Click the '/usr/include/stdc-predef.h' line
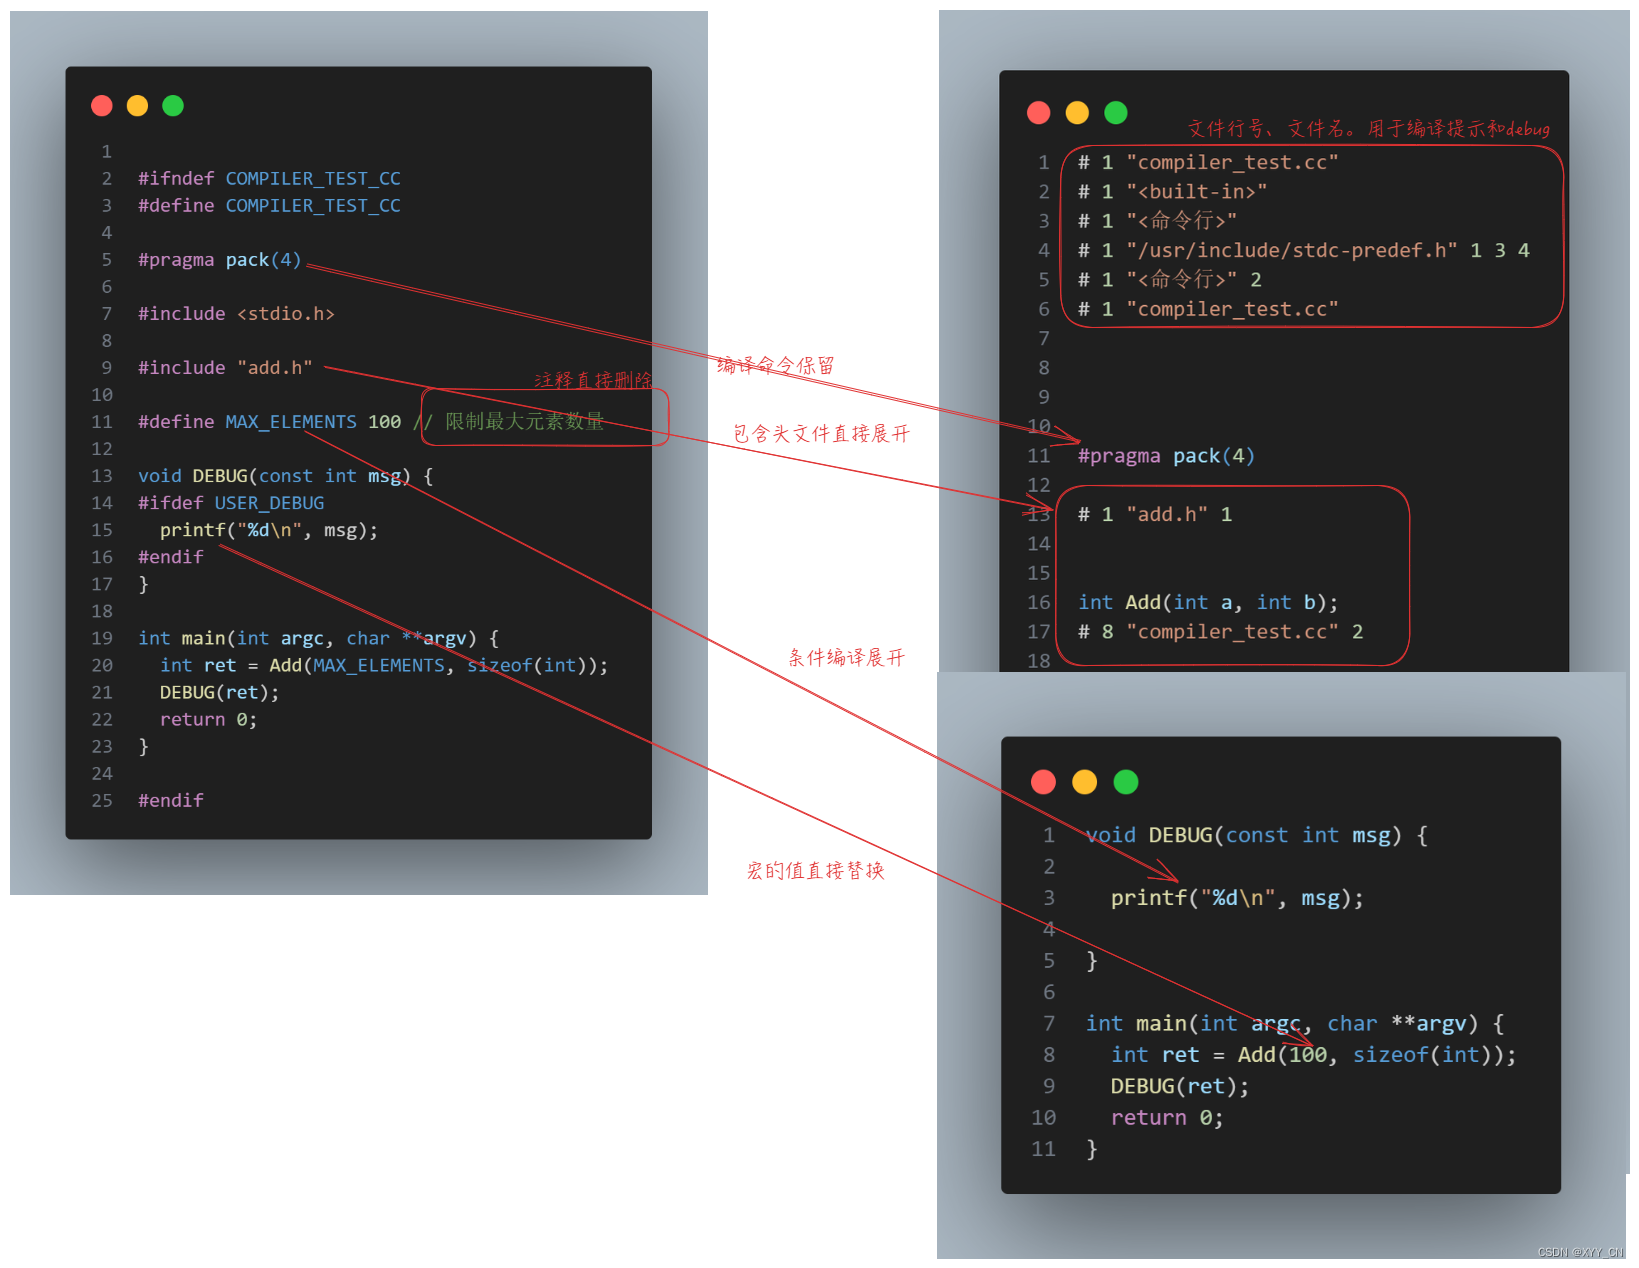Image resolution: width=1639 pixels, height=1268 pixels. click(x=1304, y=251)
